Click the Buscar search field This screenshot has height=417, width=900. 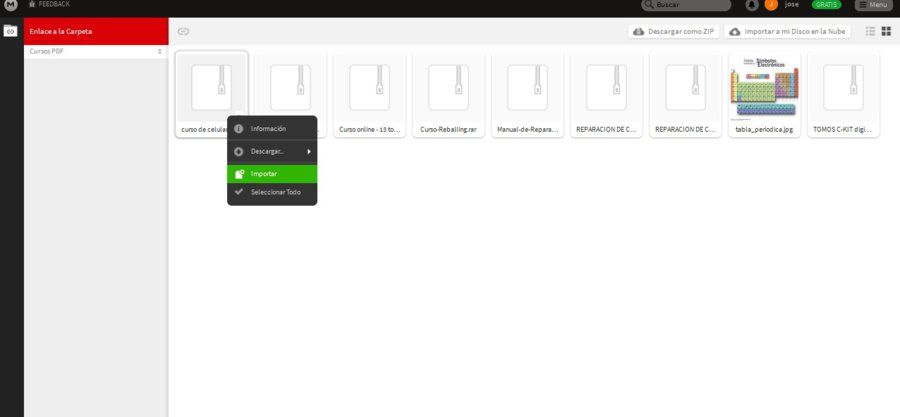[x=686, y=5]
